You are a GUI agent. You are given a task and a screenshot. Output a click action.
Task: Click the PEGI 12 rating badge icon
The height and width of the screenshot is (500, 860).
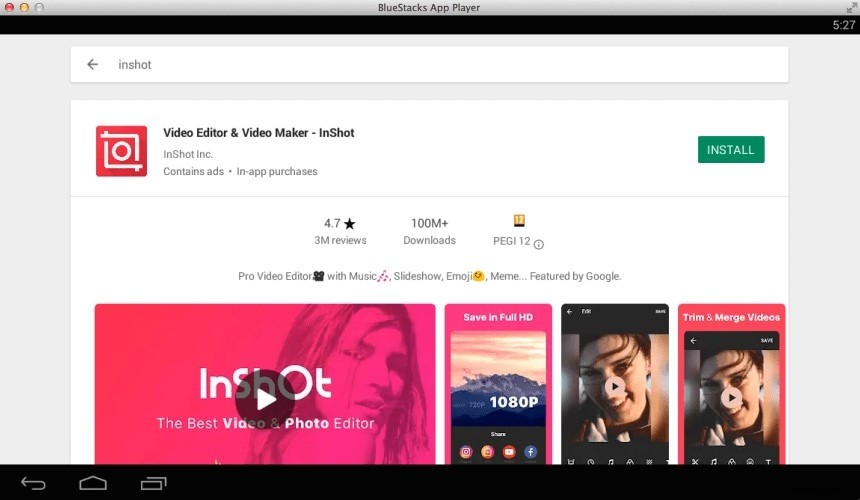click(x=519, y=220)
